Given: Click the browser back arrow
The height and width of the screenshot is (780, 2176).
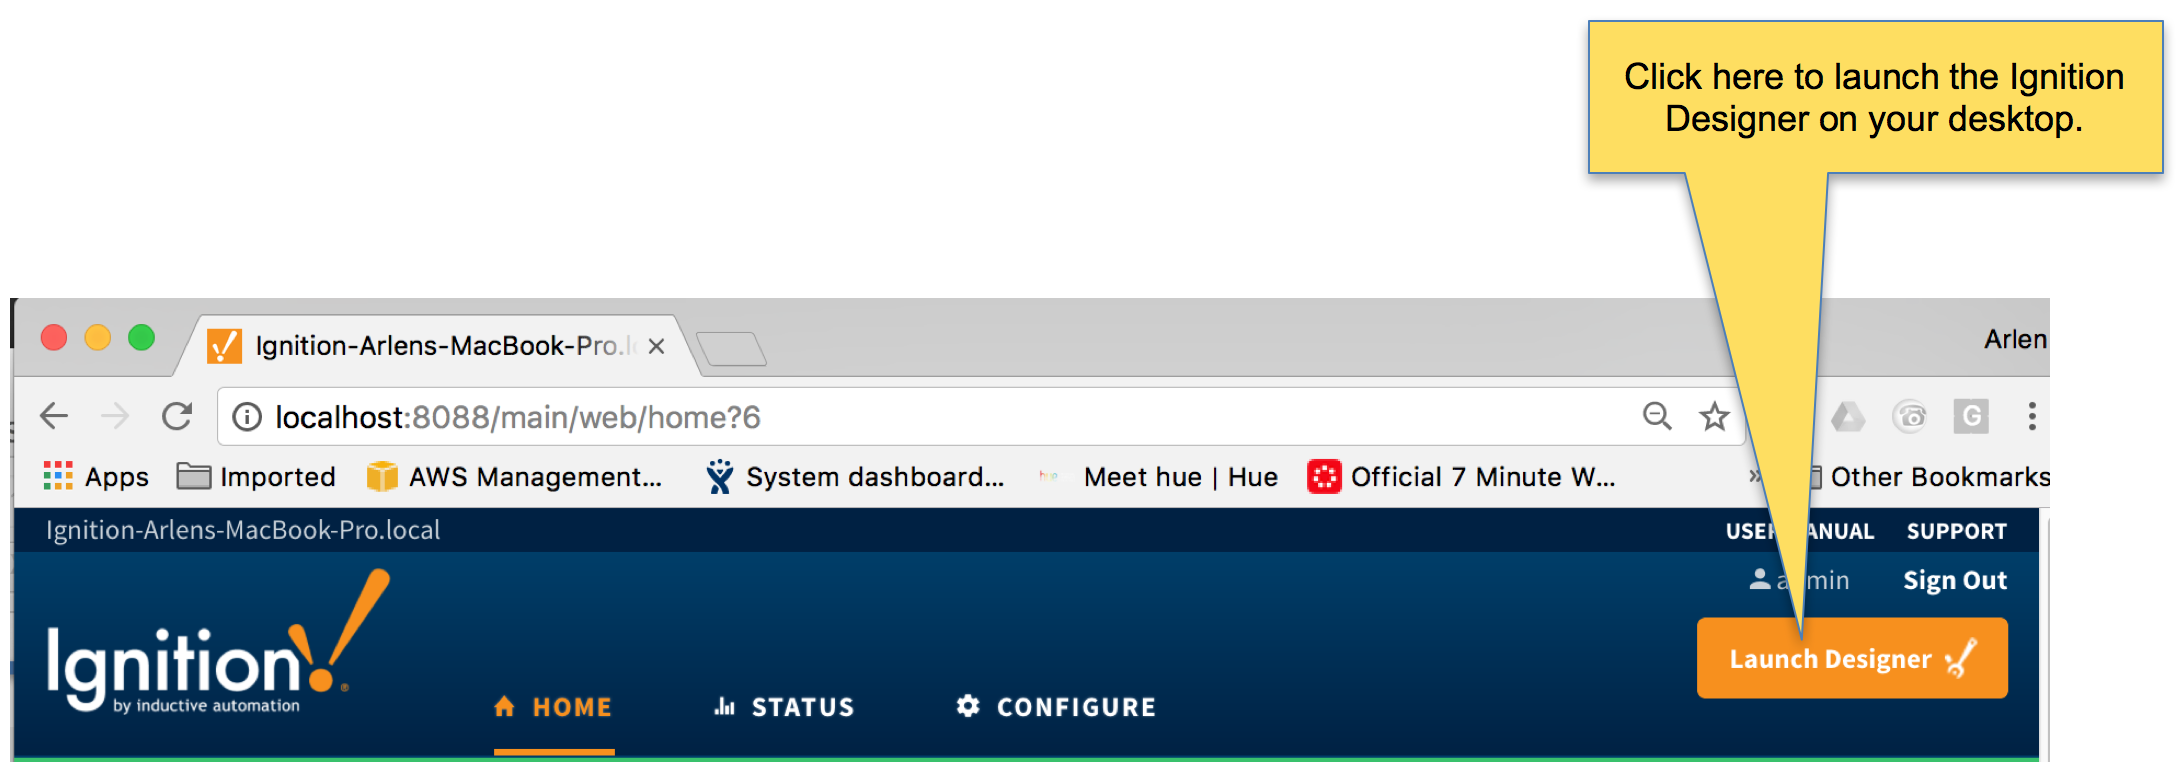Looking at the screenshot, I should [x=54, y=415].
